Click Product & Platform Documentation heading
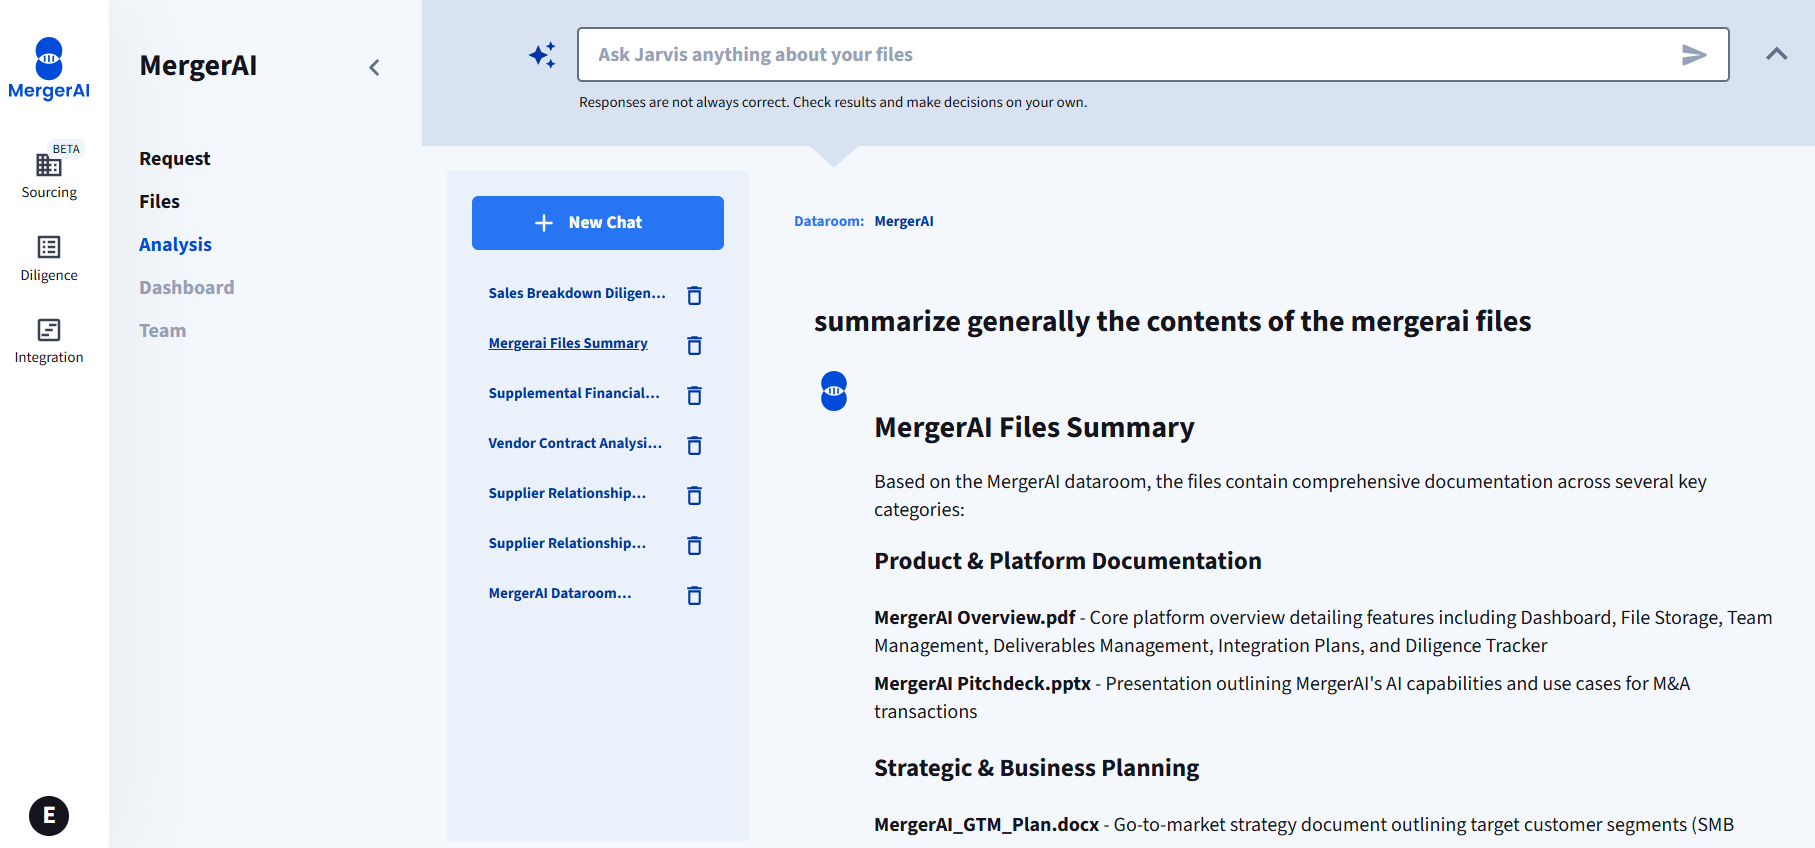Image resolution: width=1815 pixels, height=848 pixels. click(x=1068, y=561)
